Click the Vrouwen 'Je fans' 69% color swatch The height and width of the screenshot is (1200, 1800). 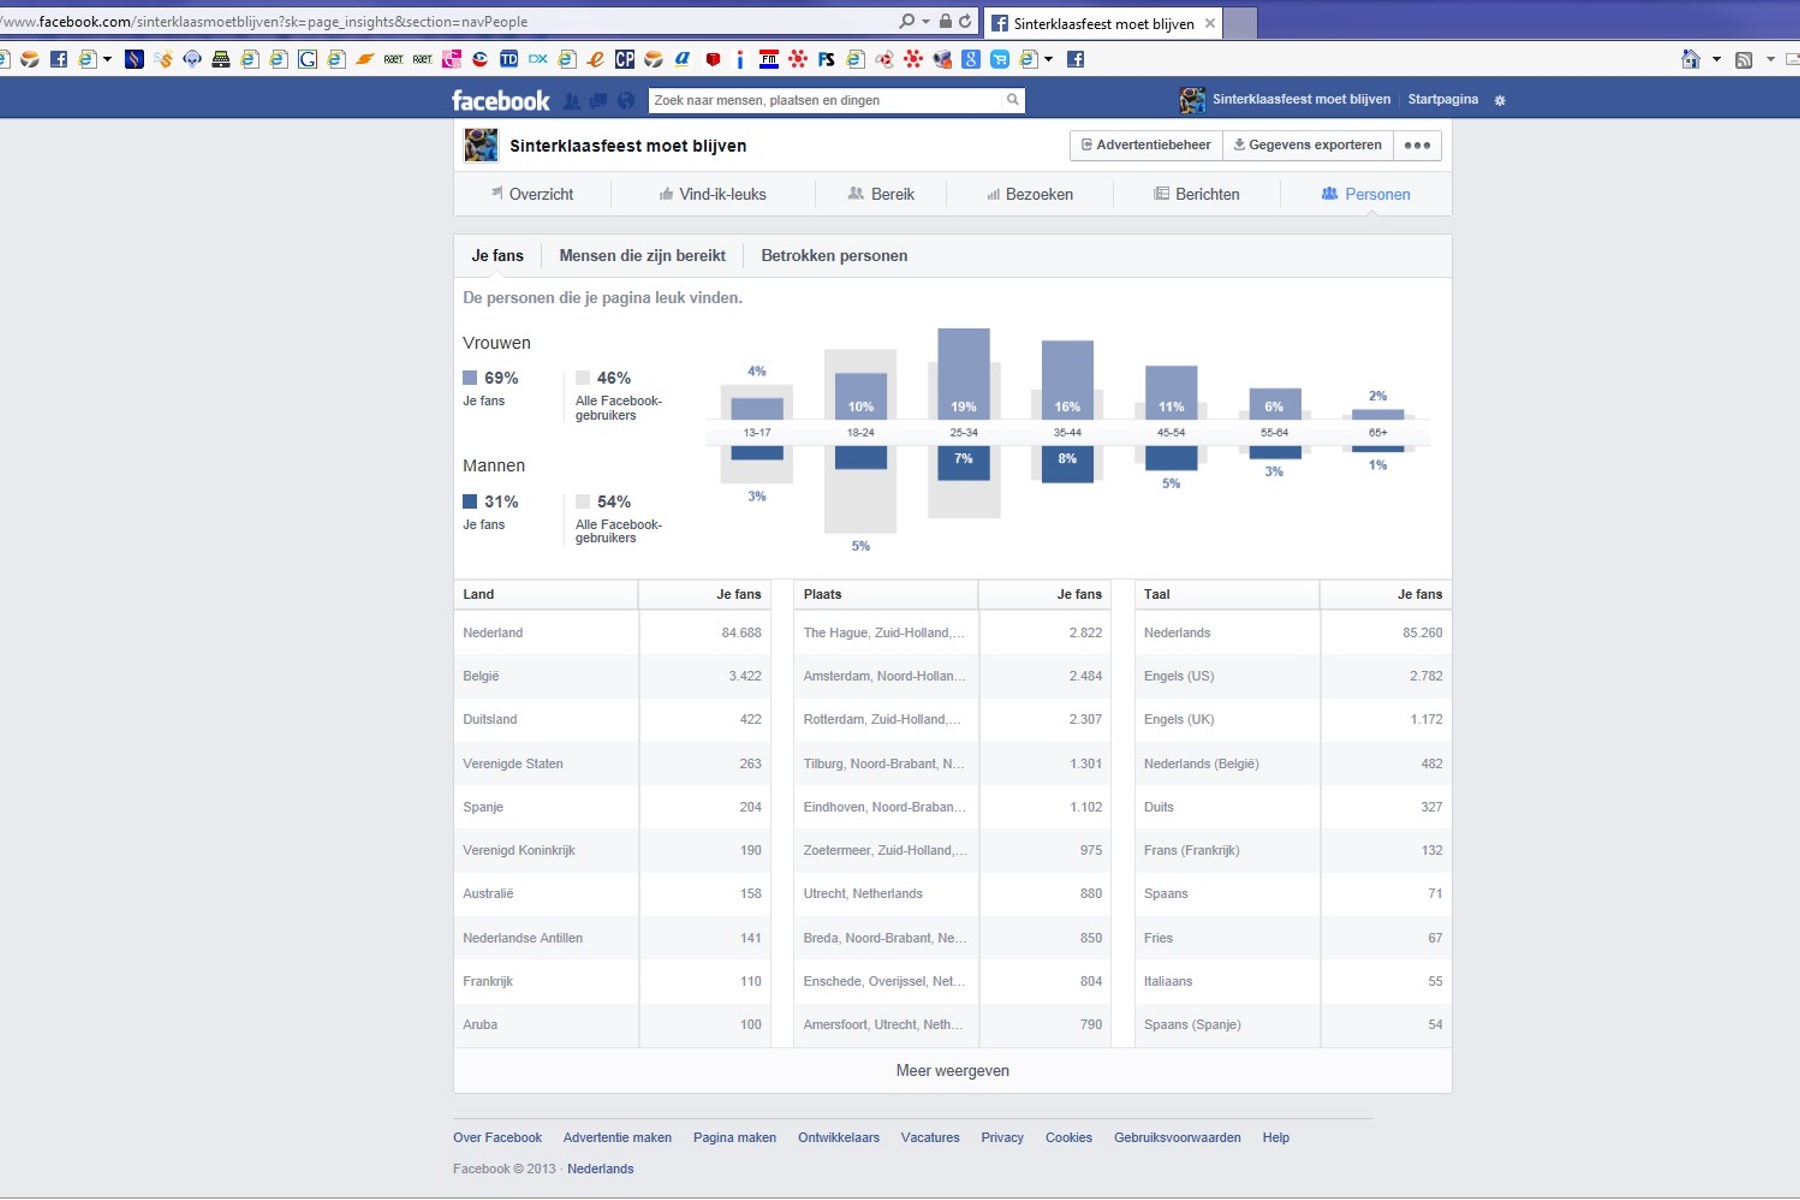click(x=470, y=378)
